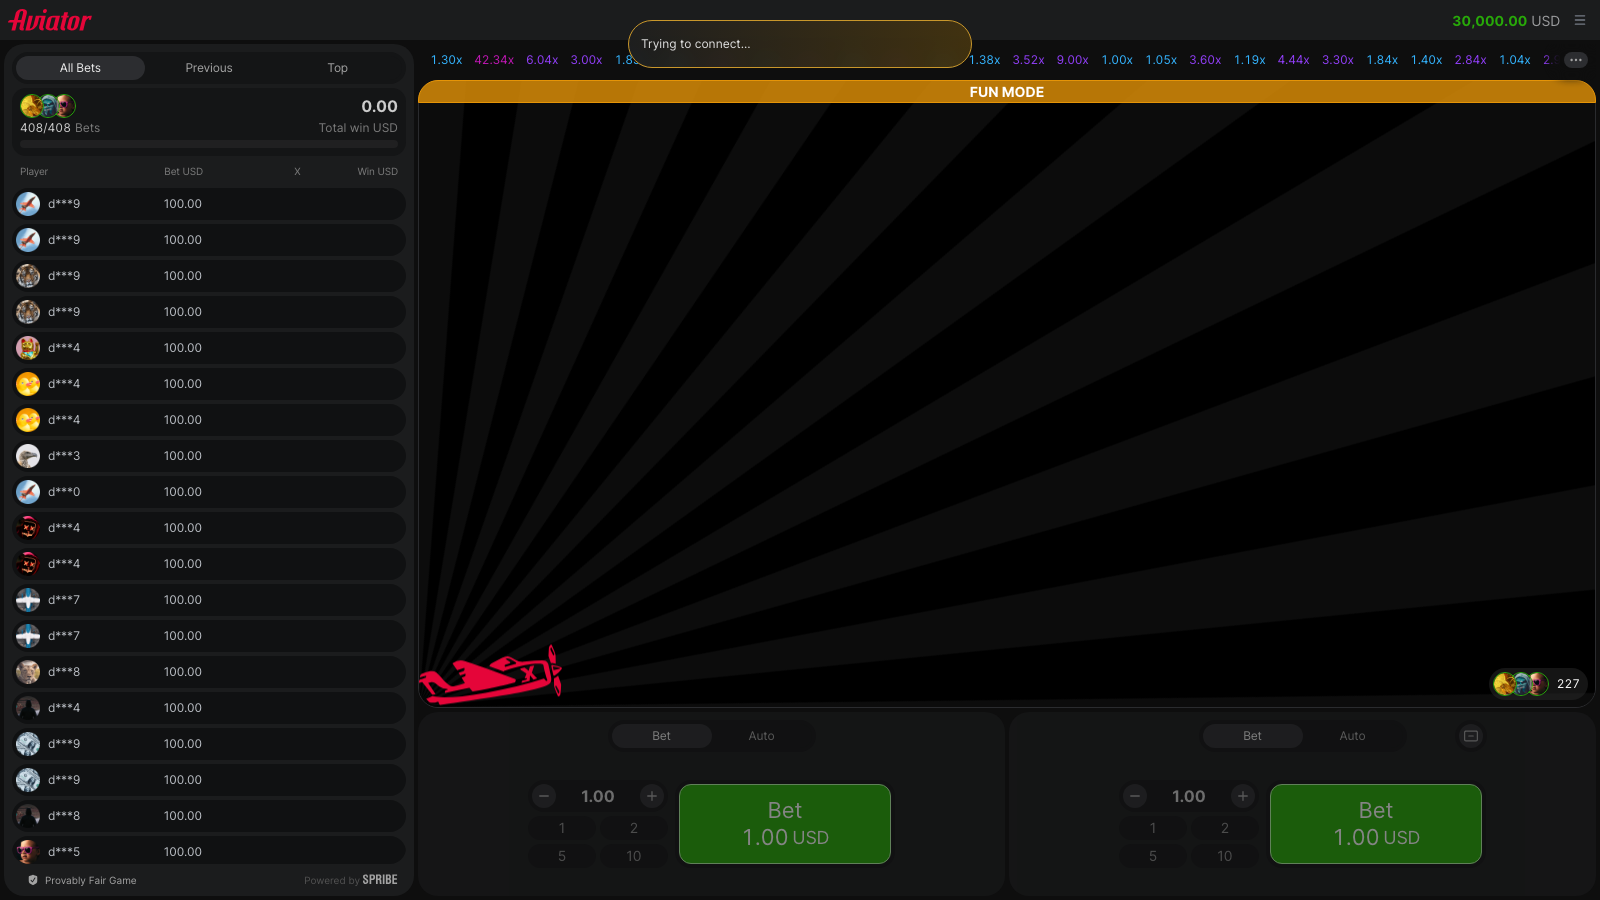Decrease the right bet amount with minus
Screen dimensions: 1600x900
click(1135, 796)
